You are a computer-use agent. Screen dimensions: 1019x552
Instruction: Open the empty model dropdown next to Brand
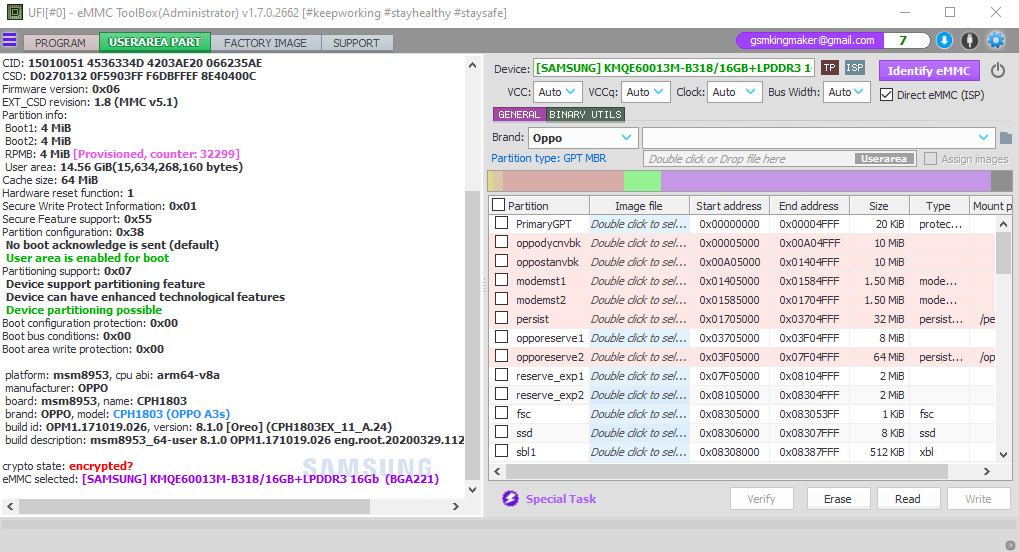818,138
